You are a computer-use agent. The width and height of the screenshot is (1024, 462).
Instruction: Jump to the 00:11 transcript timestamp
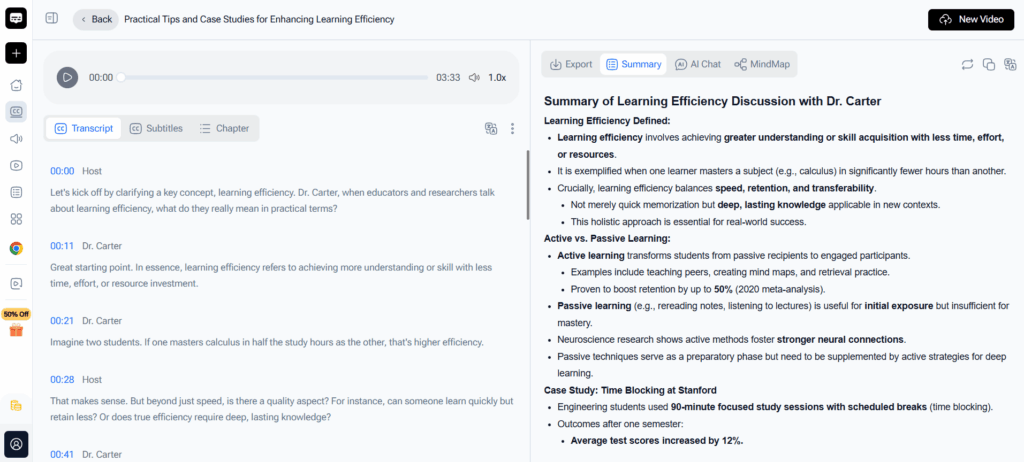tap(62, 246)
